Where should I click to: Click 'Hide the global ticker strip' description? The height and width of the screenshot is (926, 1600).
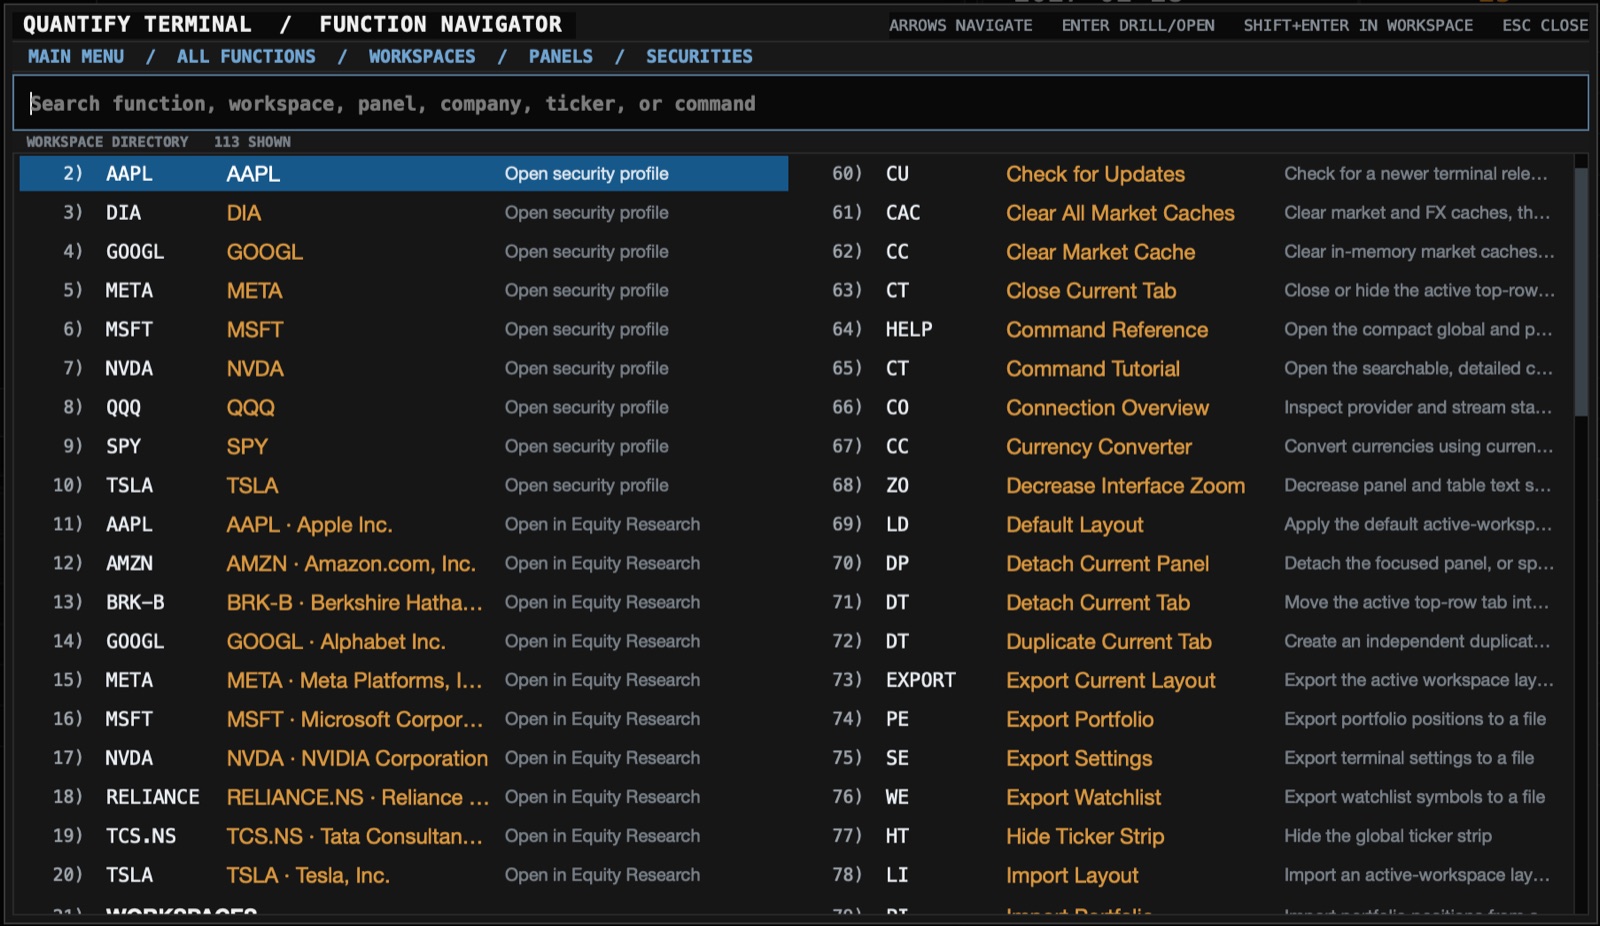1388,836
